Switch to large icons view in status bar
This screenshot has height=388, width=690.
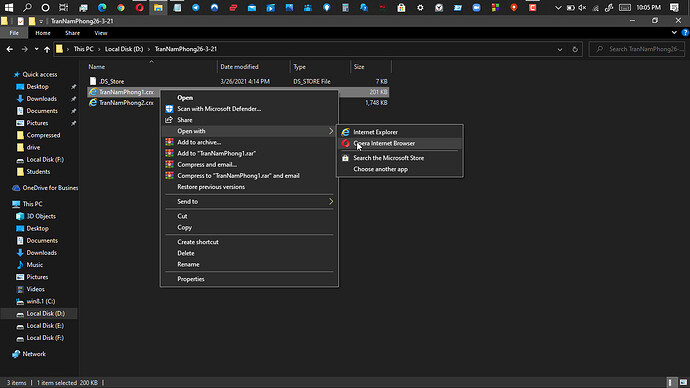pyautogui.click(x=683, y=383)
